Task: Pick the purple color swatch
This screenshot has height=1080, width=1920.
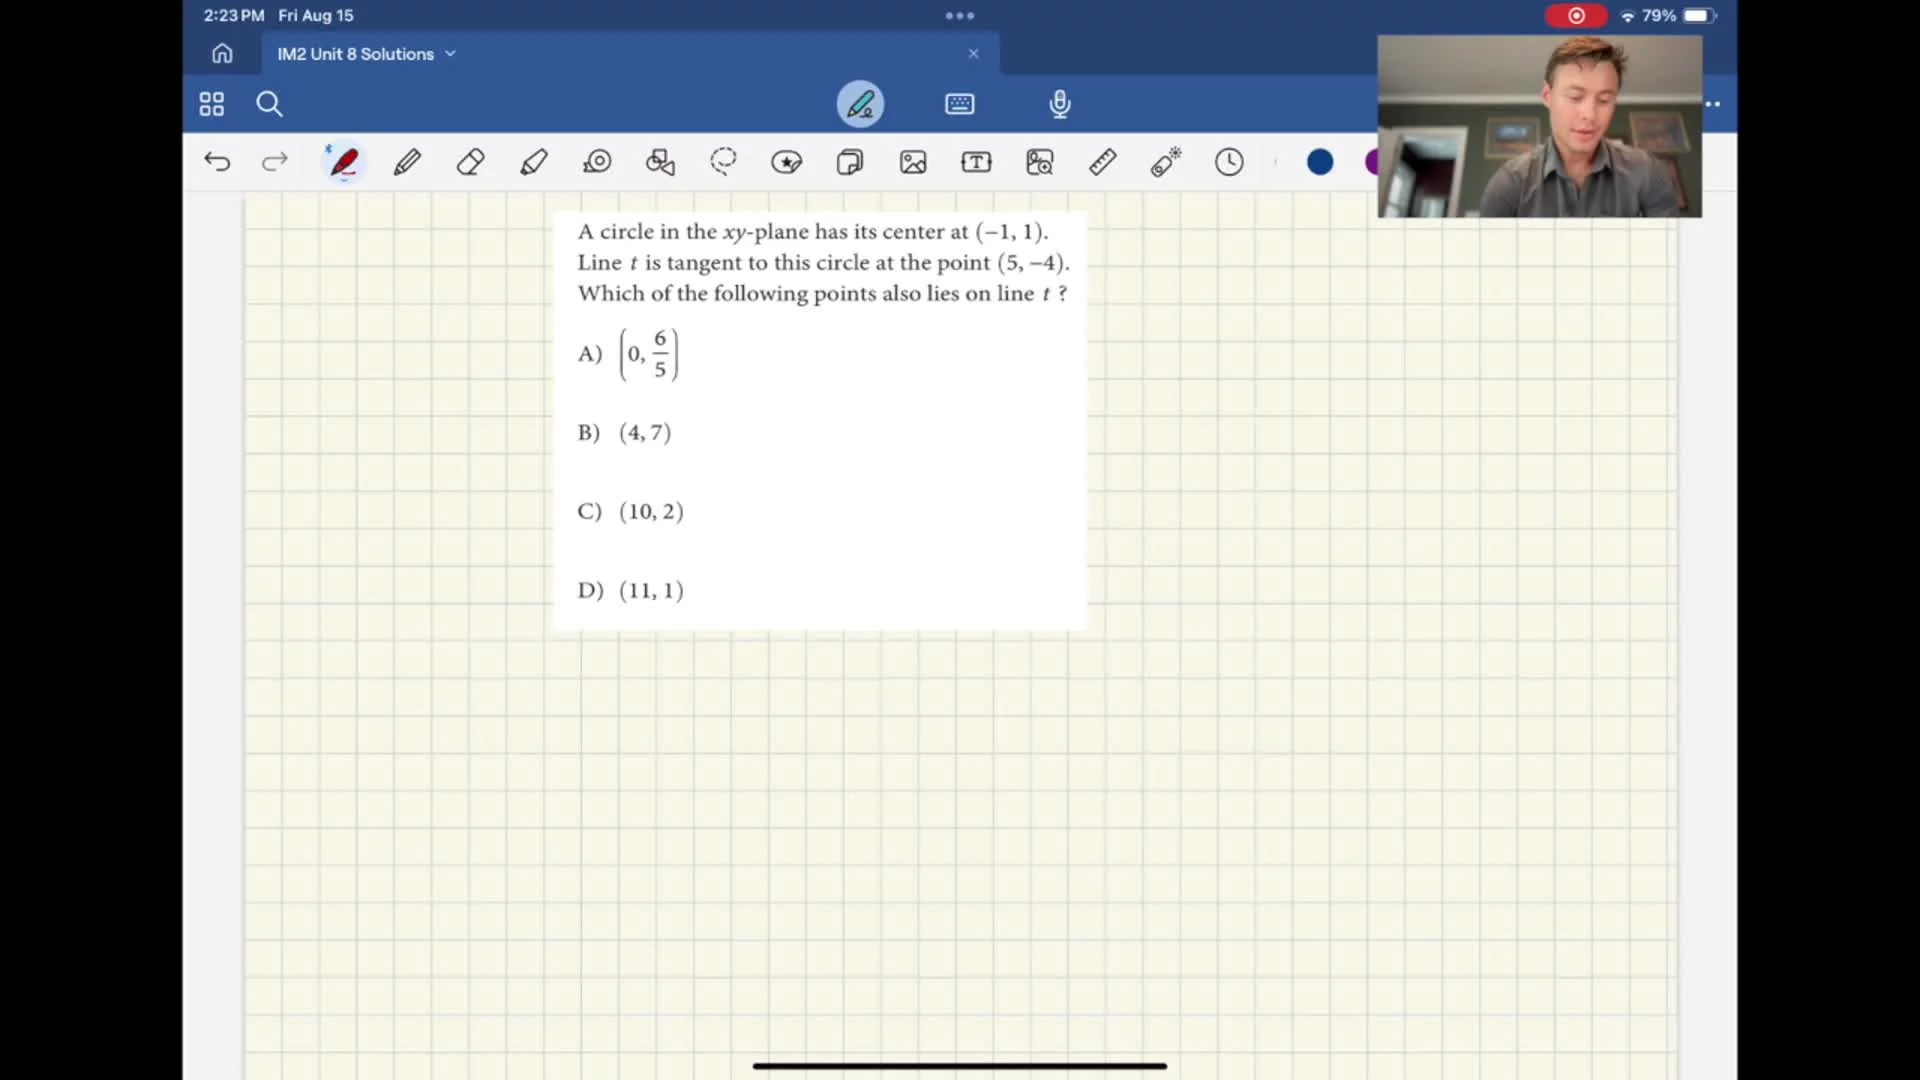Action: tap(1372, 162)
